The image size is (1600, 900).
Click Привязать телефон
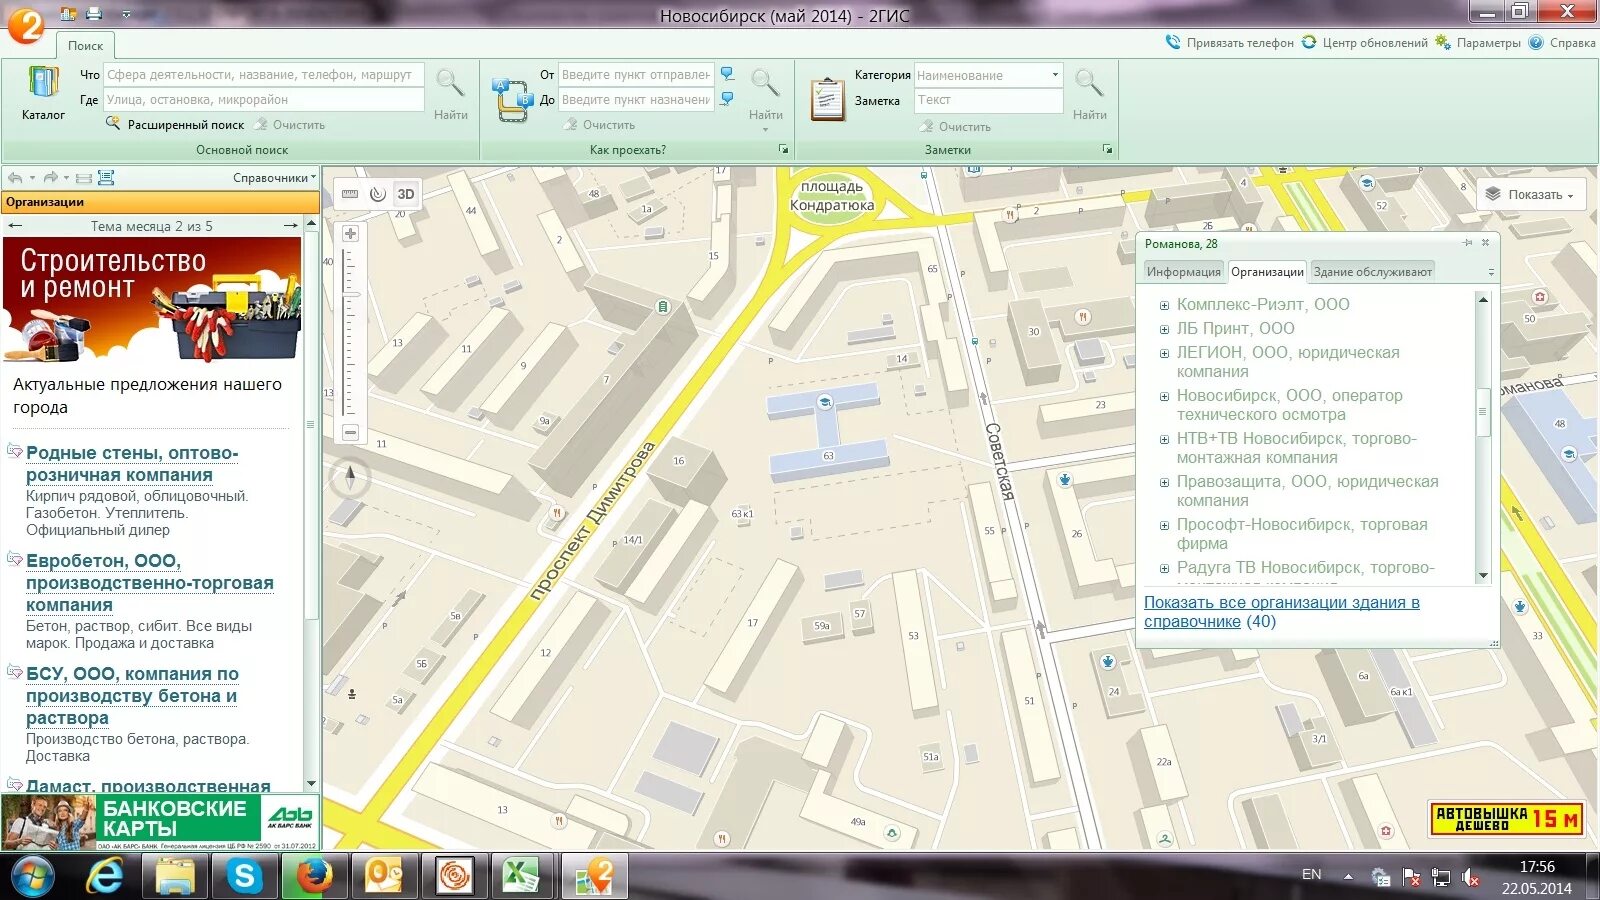point(1229,43)
